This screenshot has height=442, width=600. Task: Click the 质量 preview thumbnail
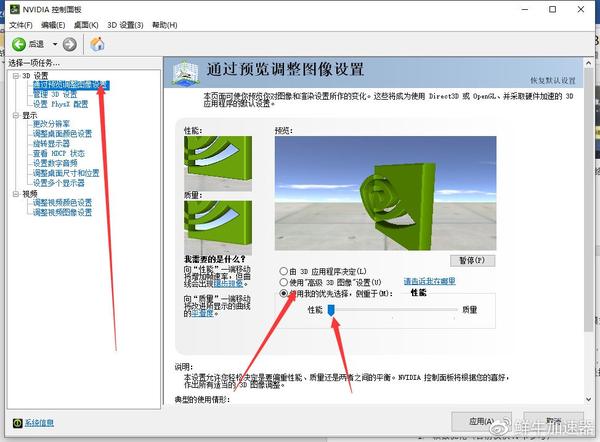tap(218, 227)
